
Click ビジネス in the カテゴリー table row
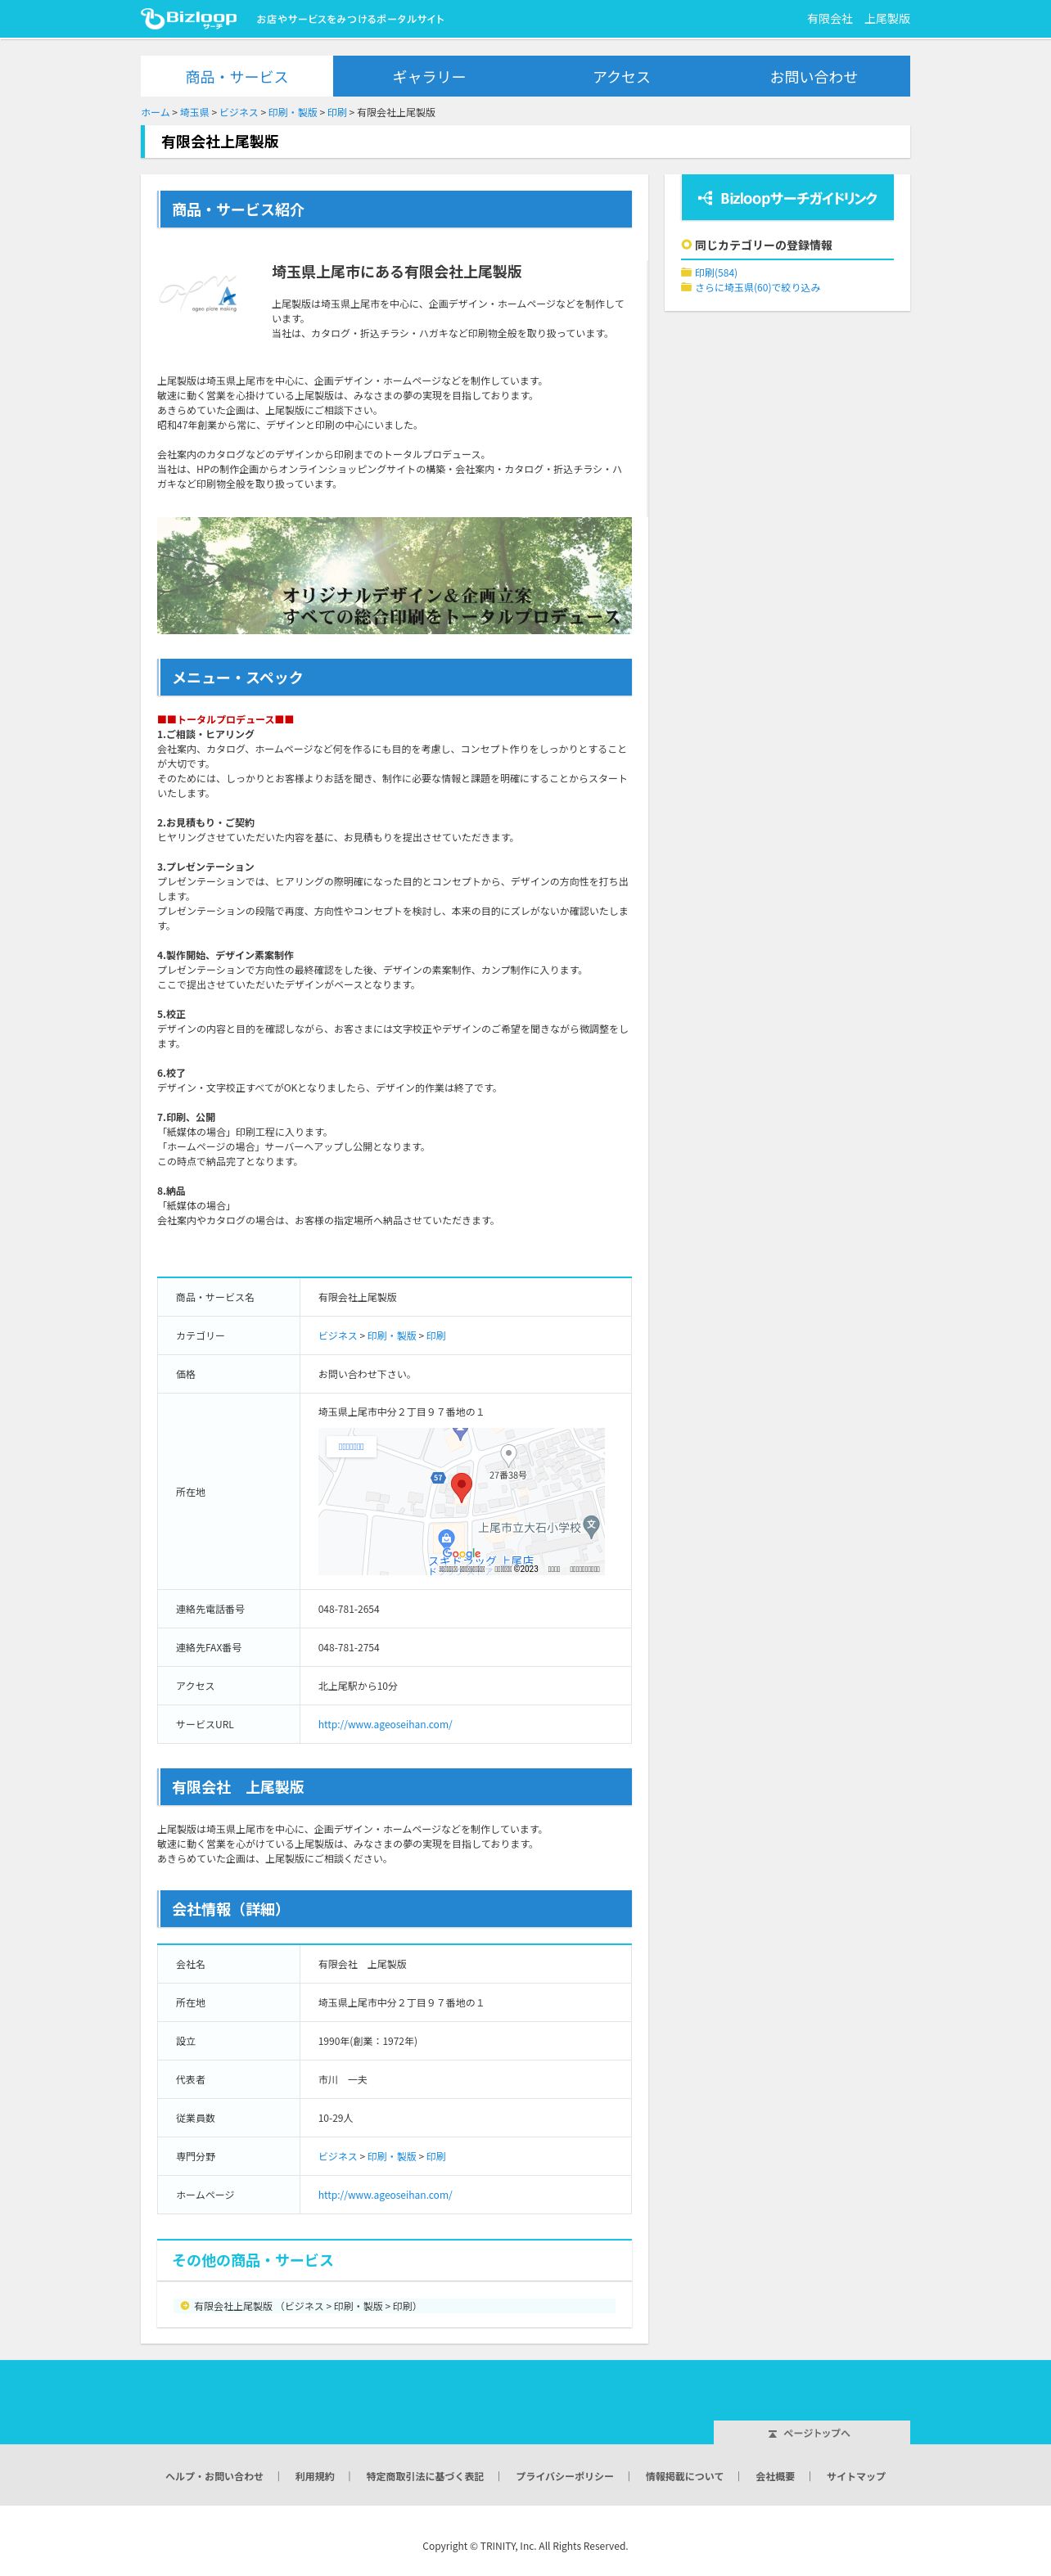pyautogui.click(x=337, y=1336)
